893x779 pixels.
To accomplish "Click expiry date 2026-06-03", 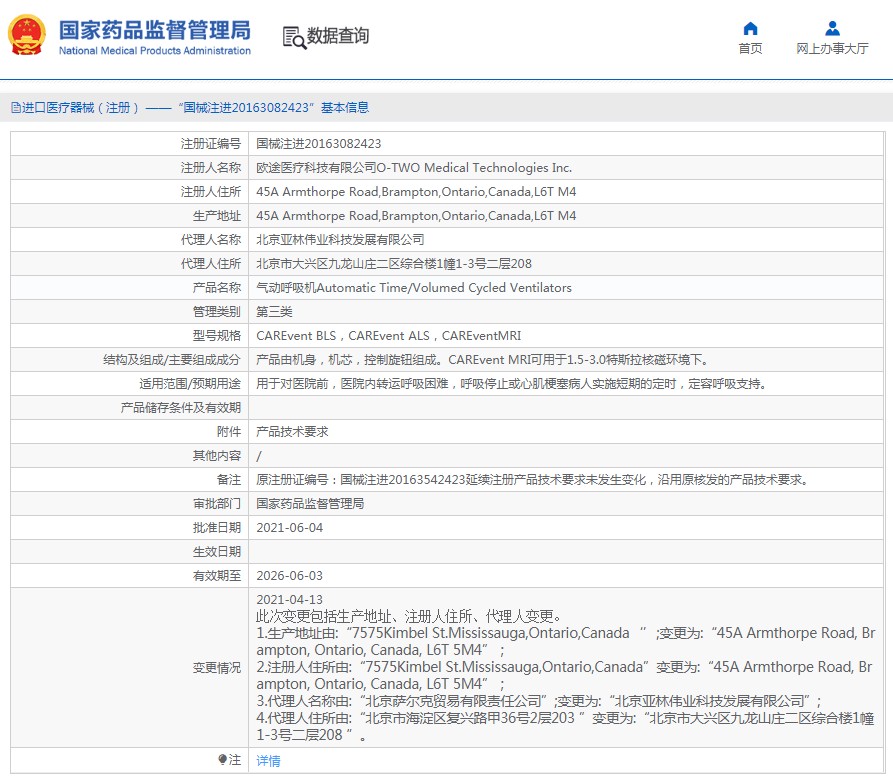I will click(x=289, y=575).
